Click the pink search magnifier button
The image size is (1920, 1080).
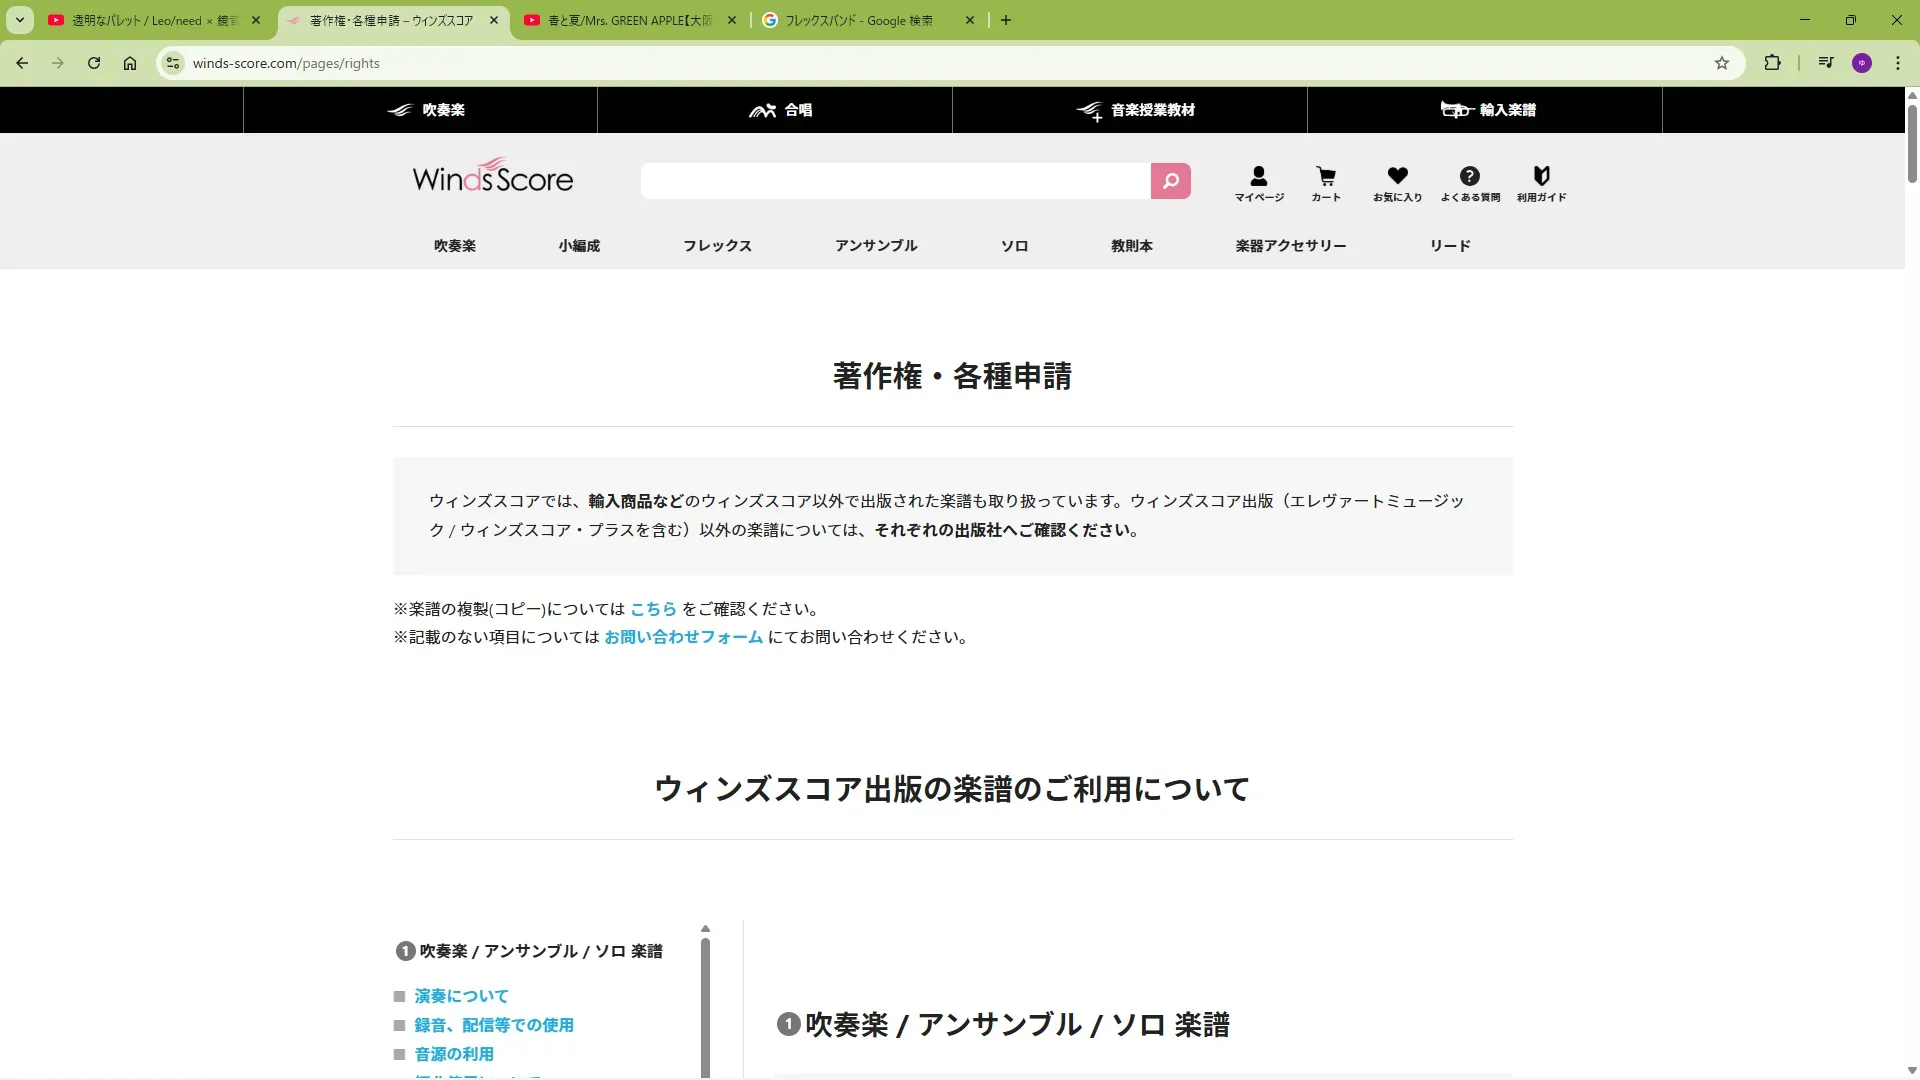[1170, 181]
